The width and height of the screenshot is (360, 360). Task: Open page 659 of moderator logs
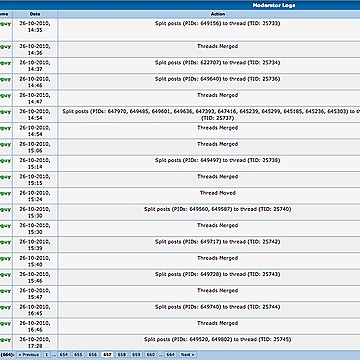[136, 355]
